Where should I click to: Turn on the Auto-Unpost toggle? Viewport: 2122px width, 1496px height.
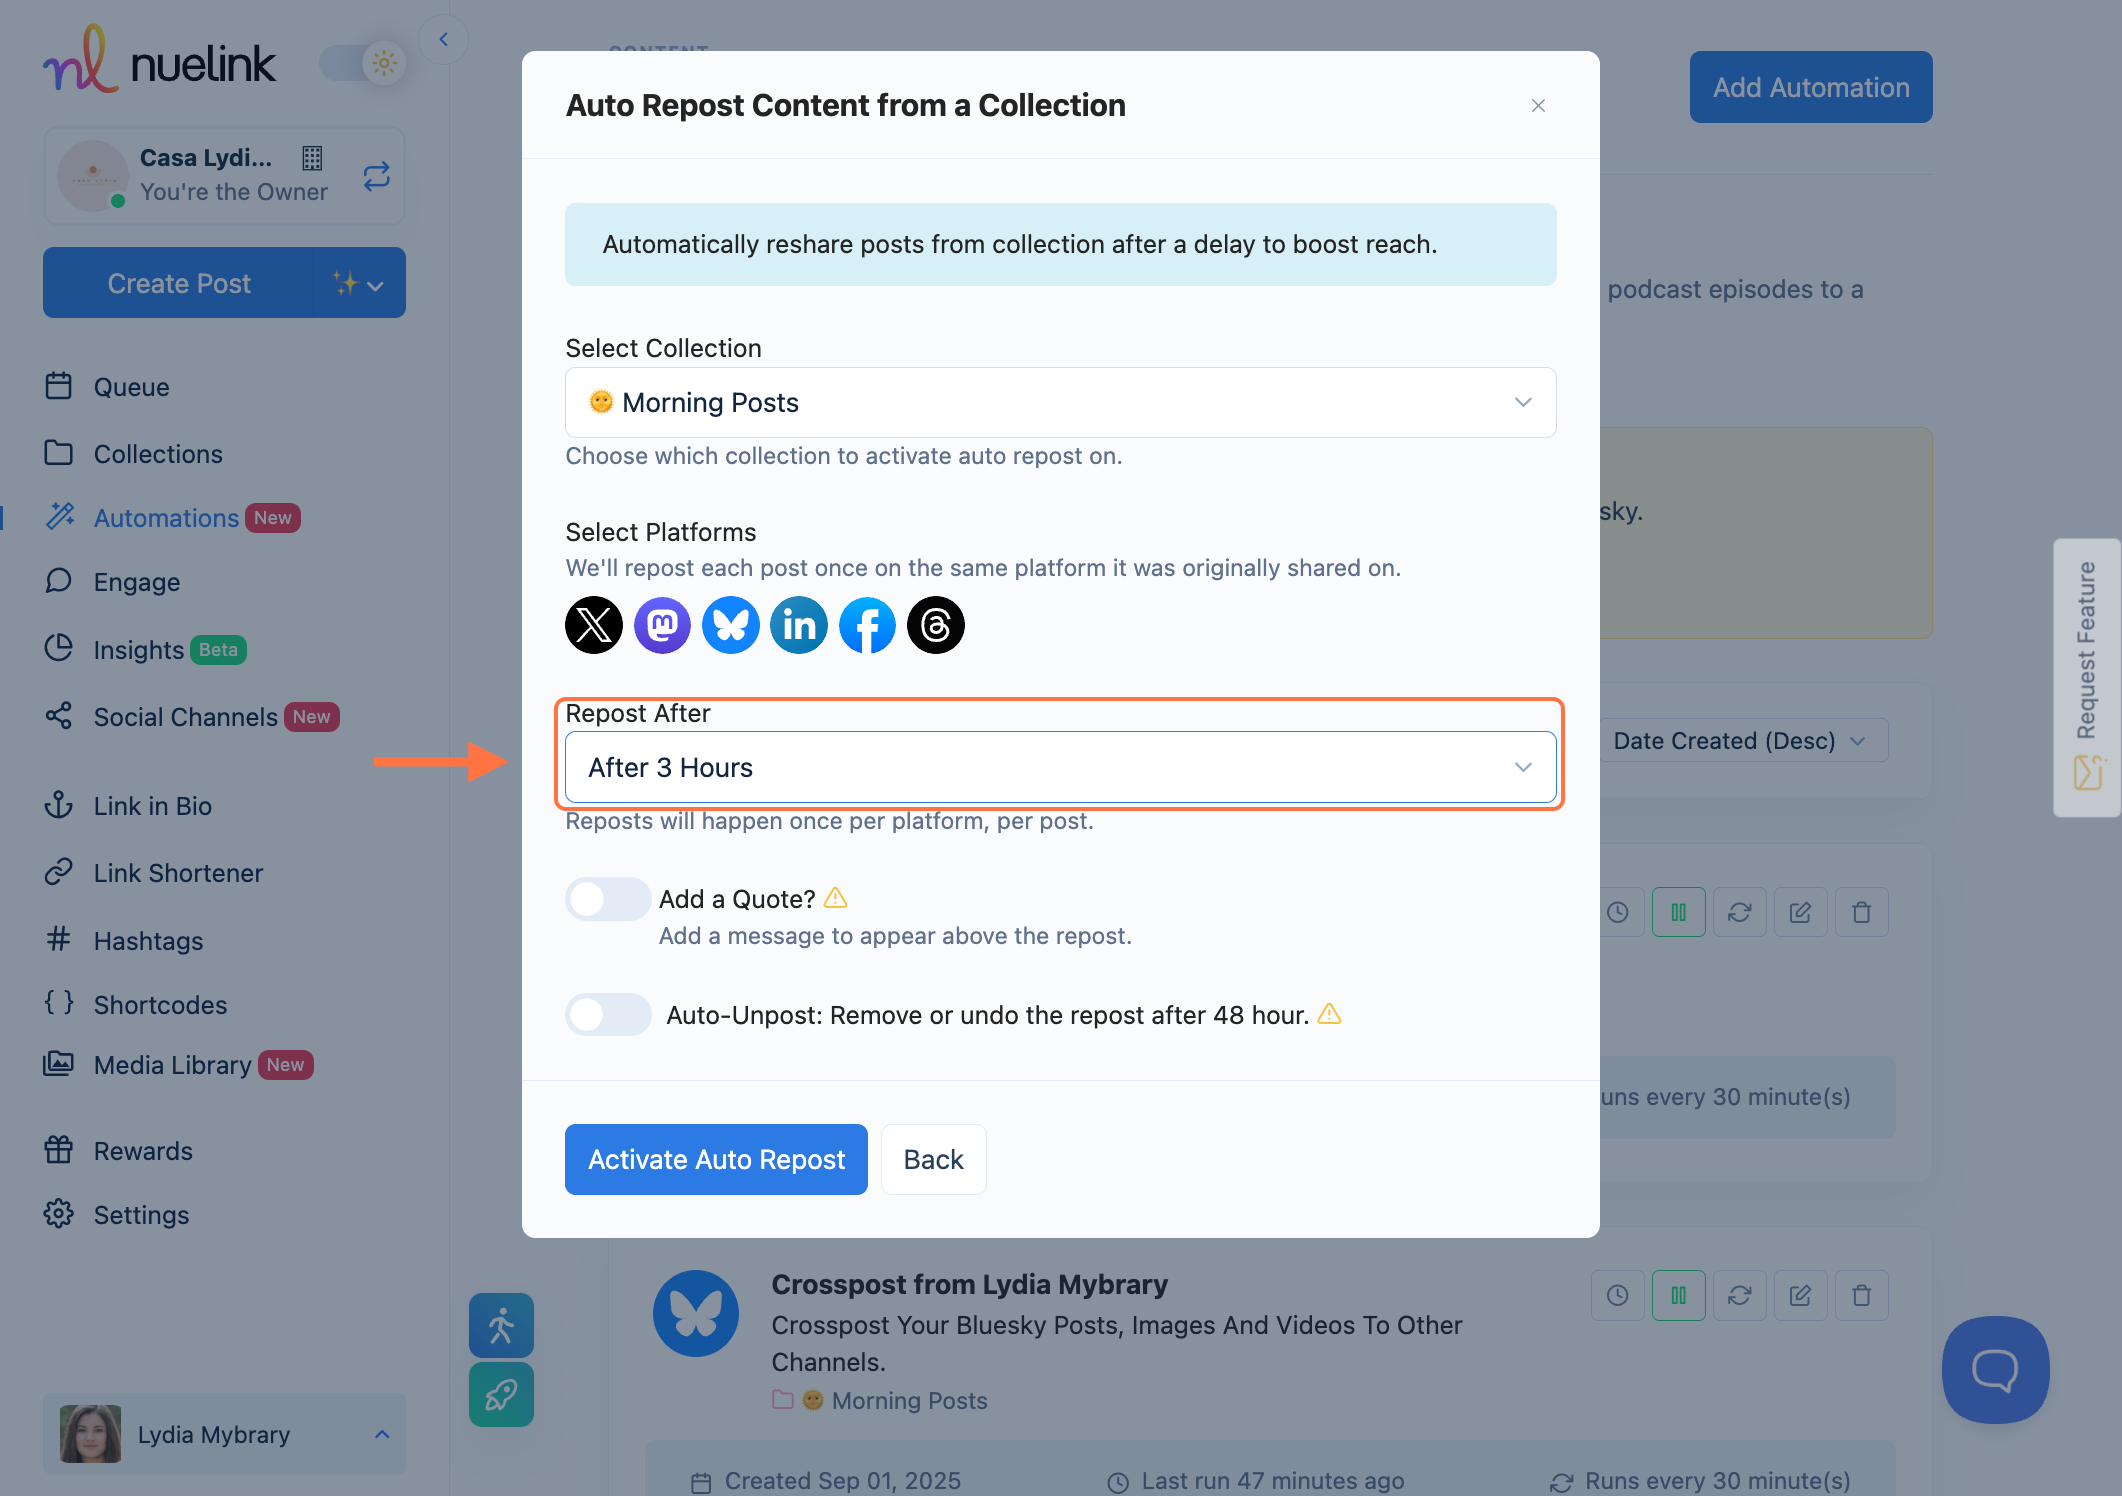point(607,1015)
